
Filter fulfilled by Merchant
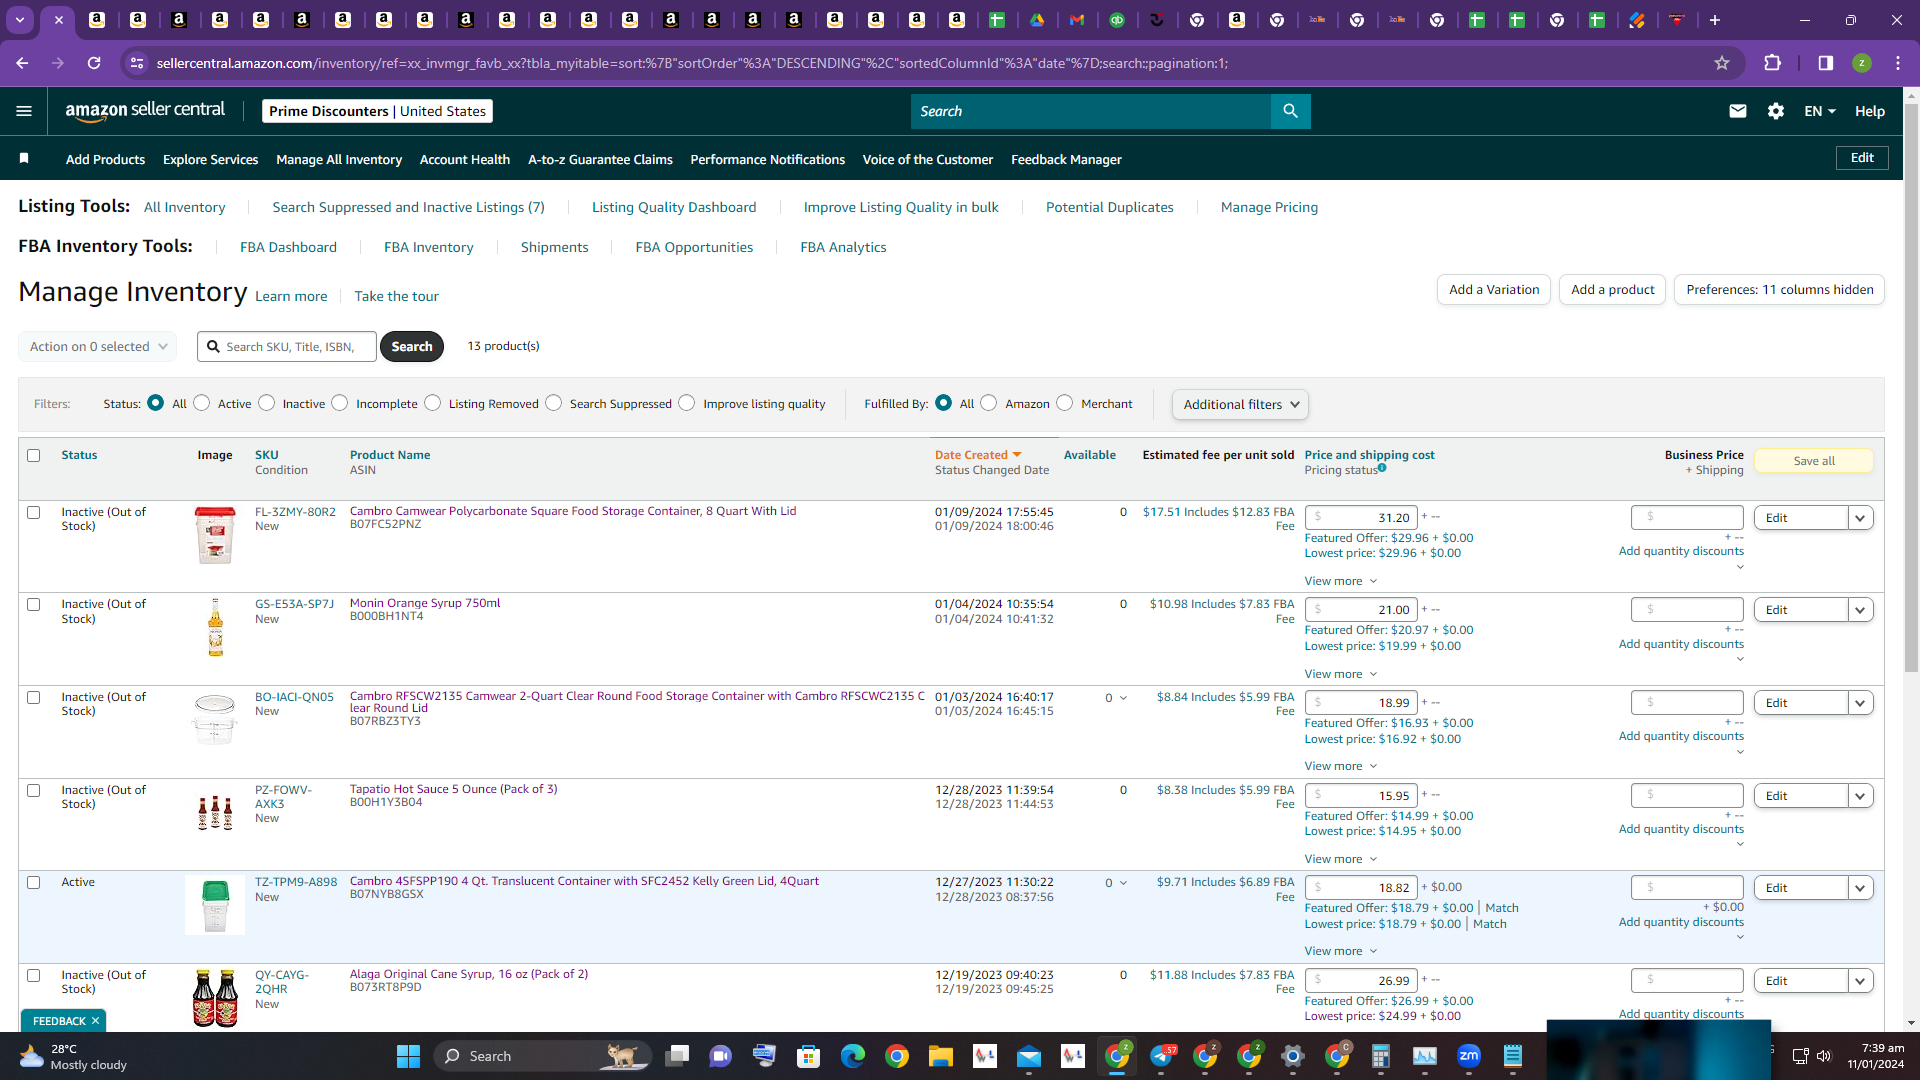click(1065, 403)
